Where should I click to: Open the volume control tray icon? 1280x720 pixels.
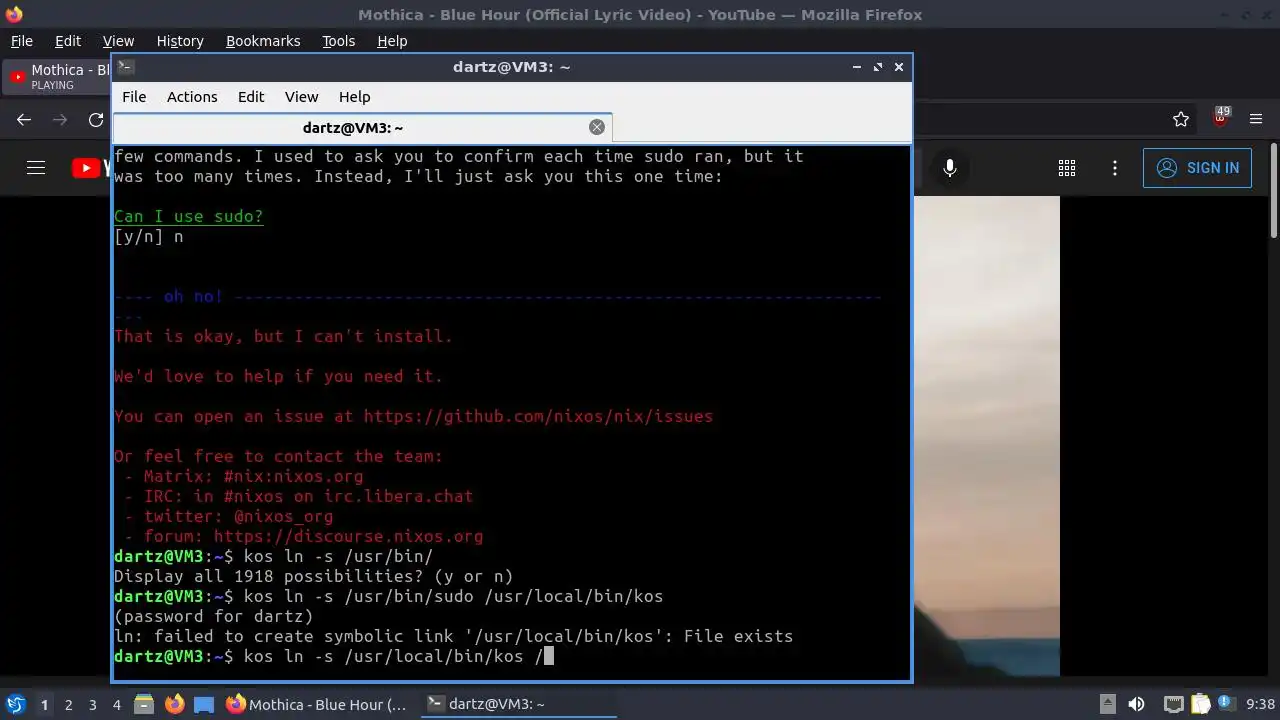[x=1136, y=704]
